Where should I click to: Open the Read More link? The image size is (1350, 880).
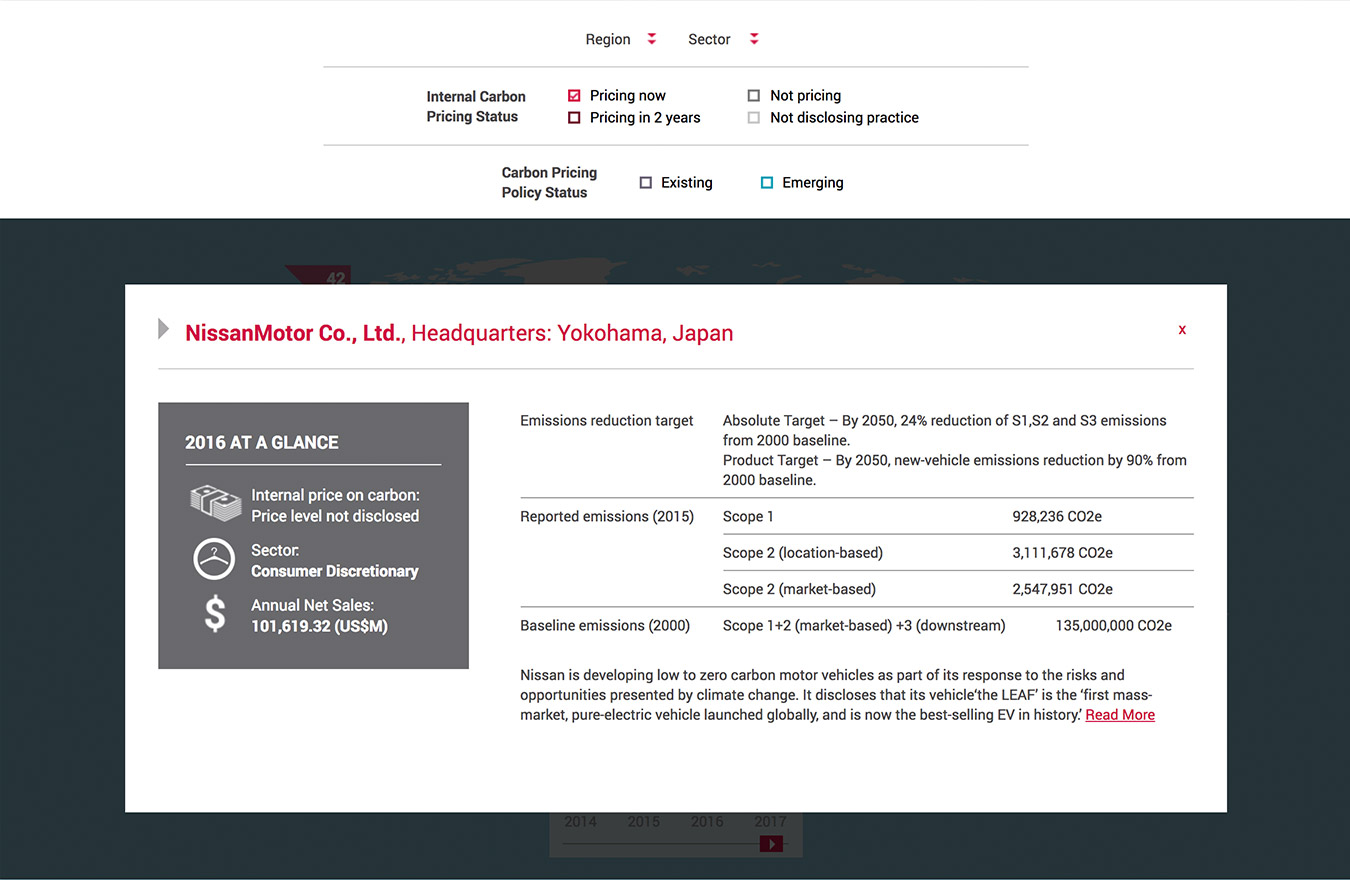click(x=1120, y=715)
